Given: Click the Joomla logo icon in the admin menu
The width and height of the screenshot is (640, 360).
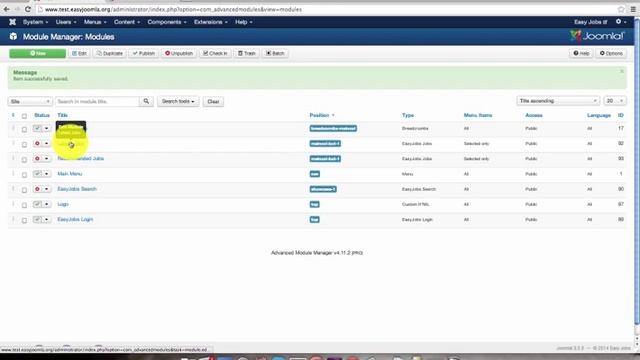Looking at the screenshot, I should [x=12, y=22].
